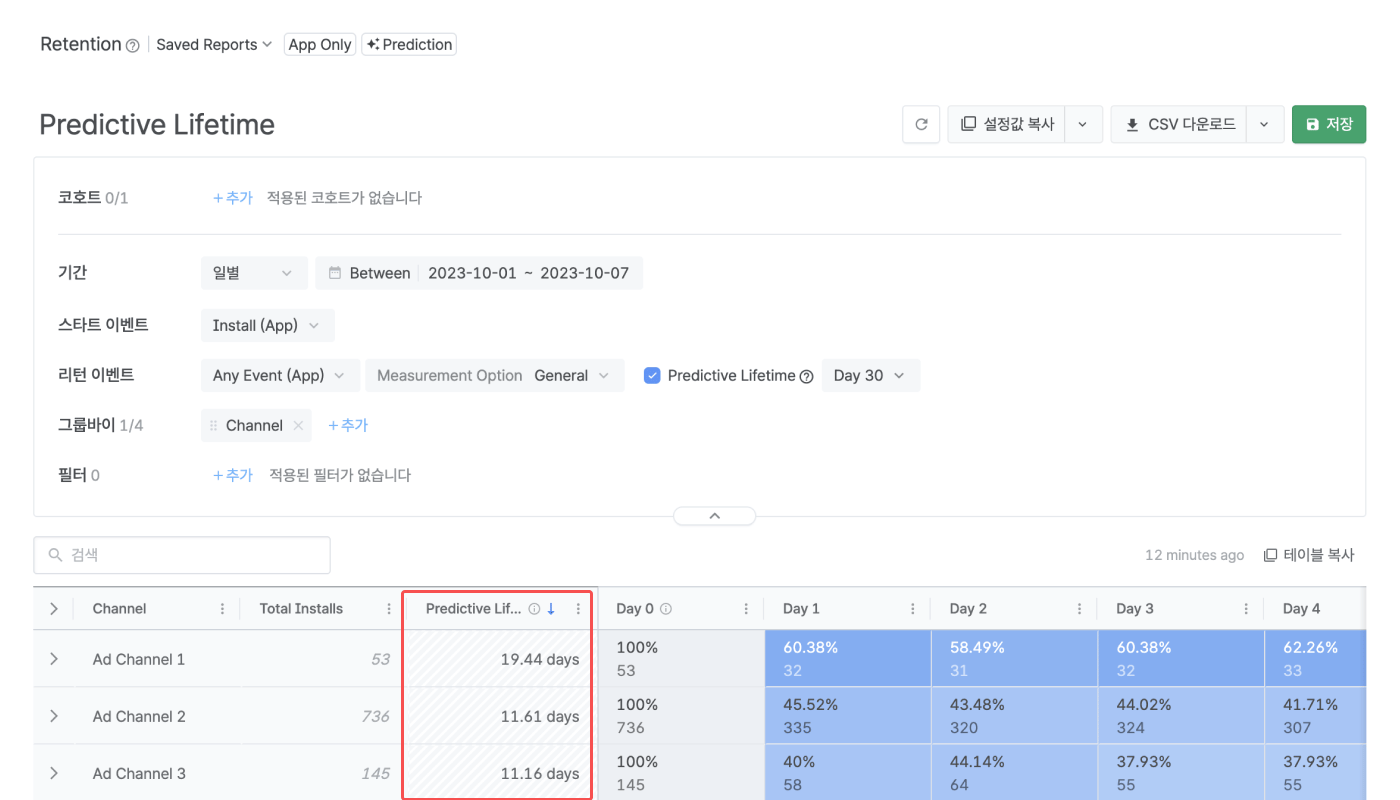Open the Install (App) start event dropdown
This screenshot has height=800, width=1400.
(x=267, y=325)
